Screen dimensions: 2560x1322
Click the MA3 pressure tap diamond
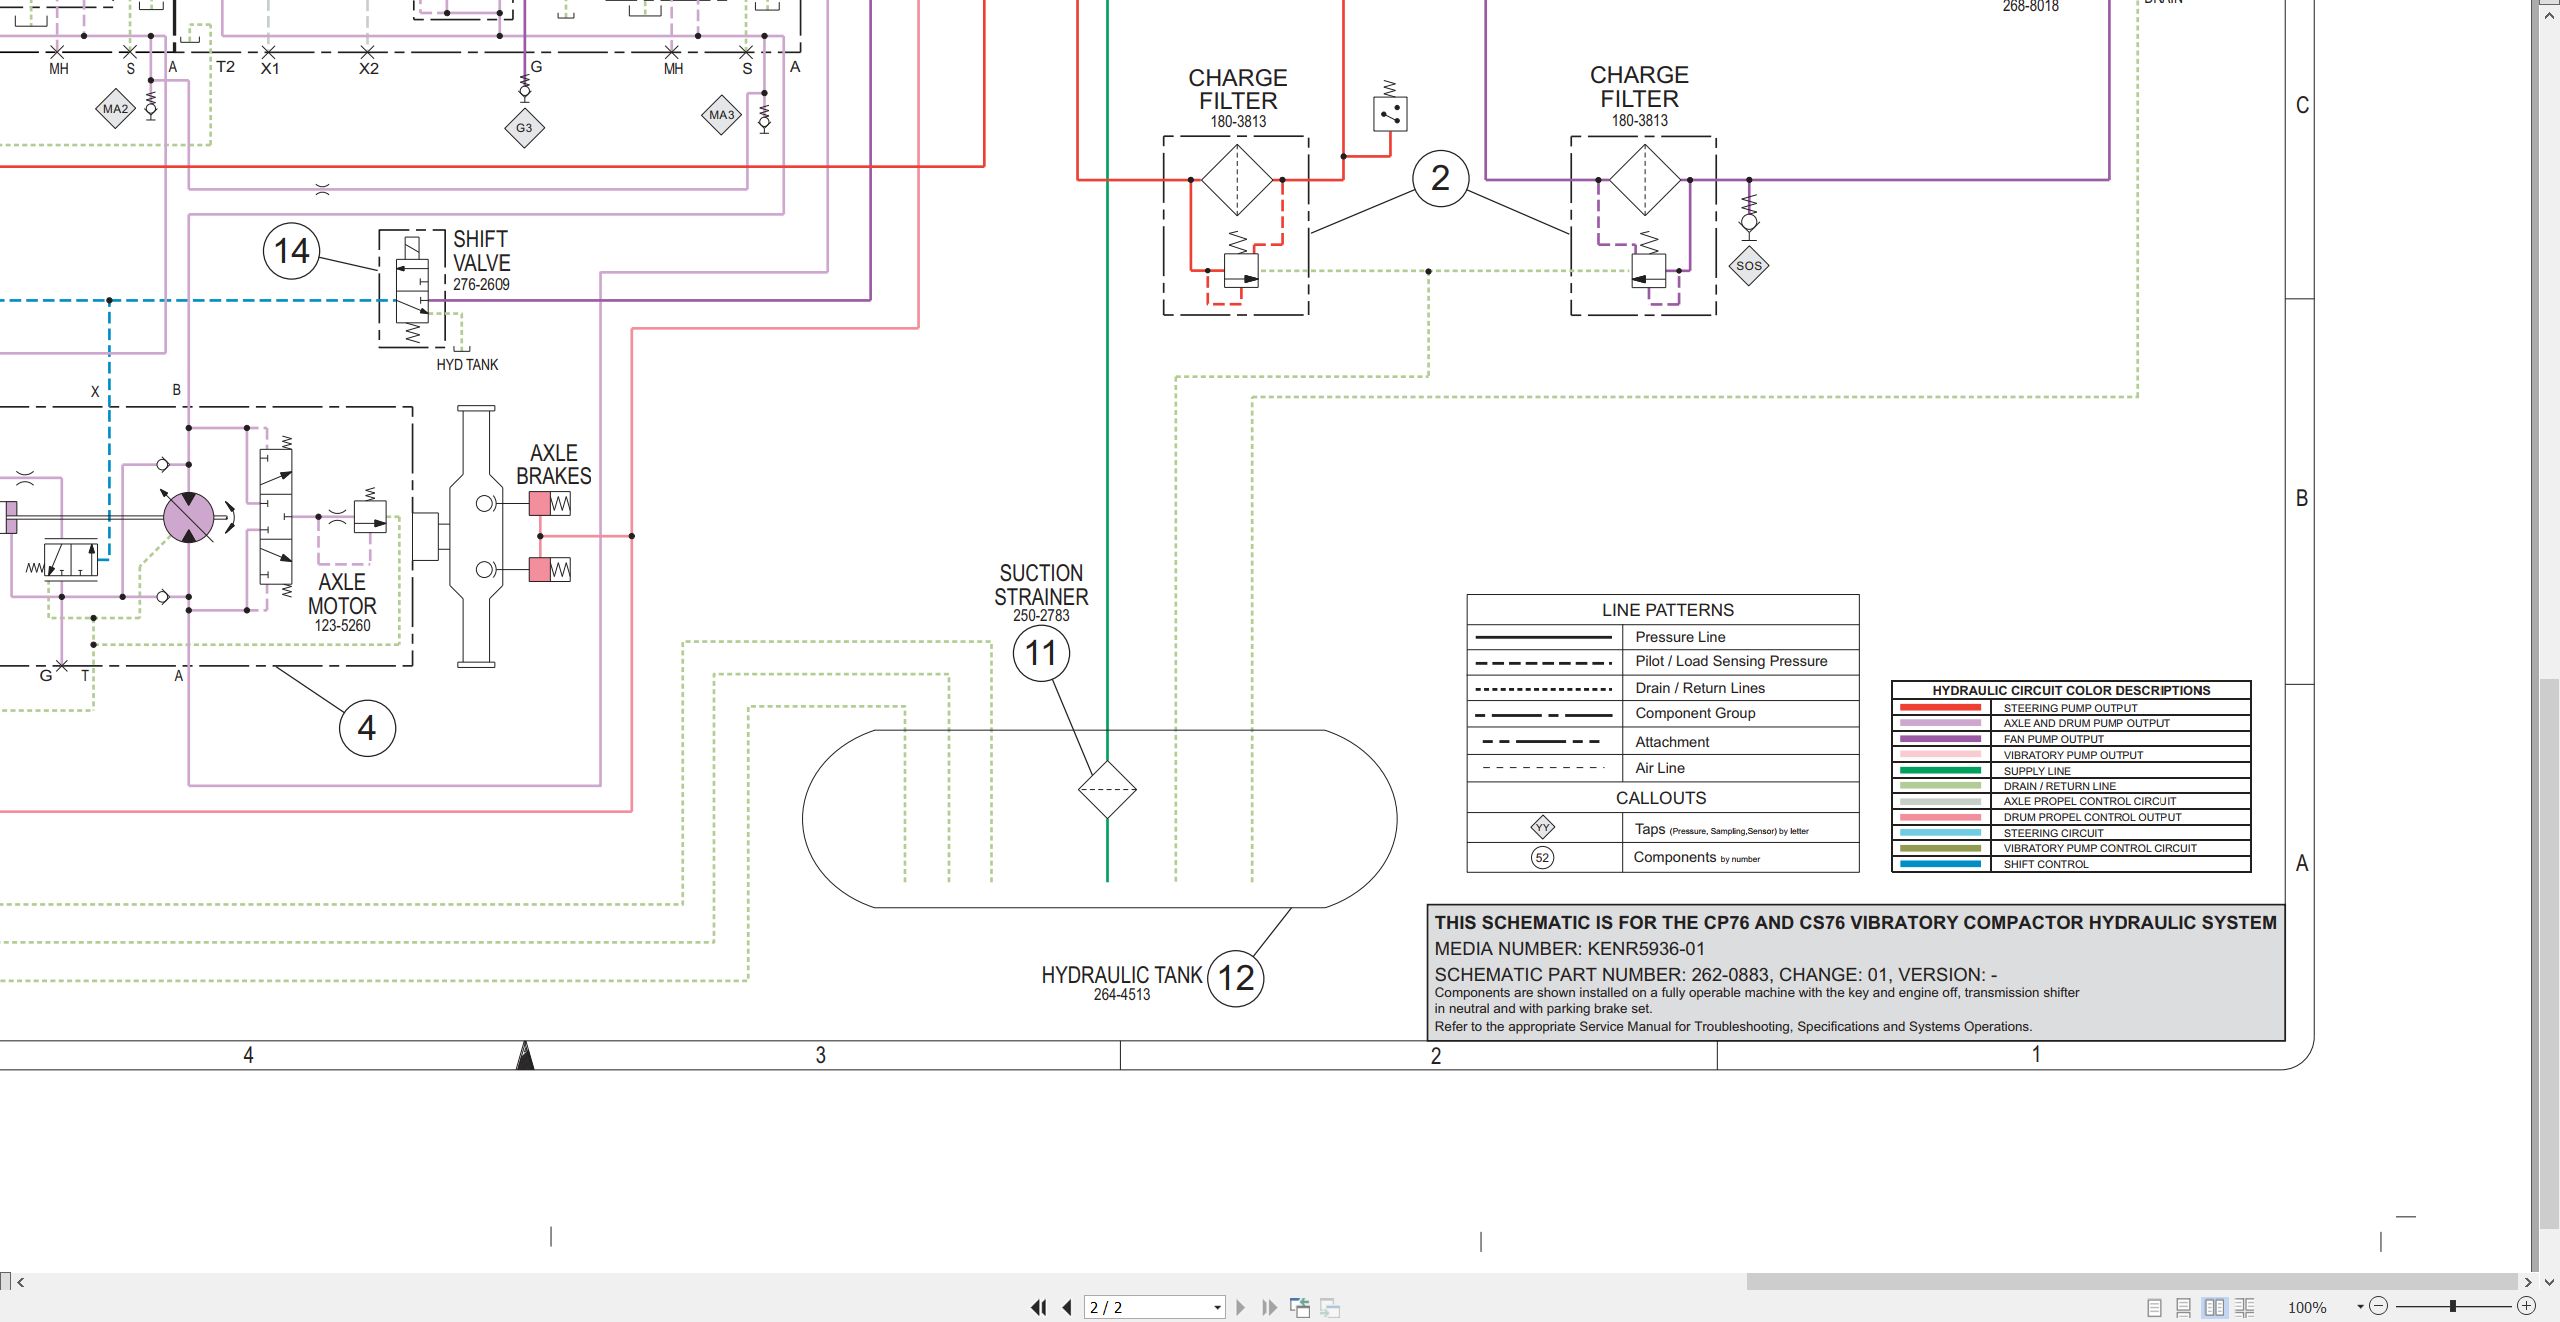722,115
